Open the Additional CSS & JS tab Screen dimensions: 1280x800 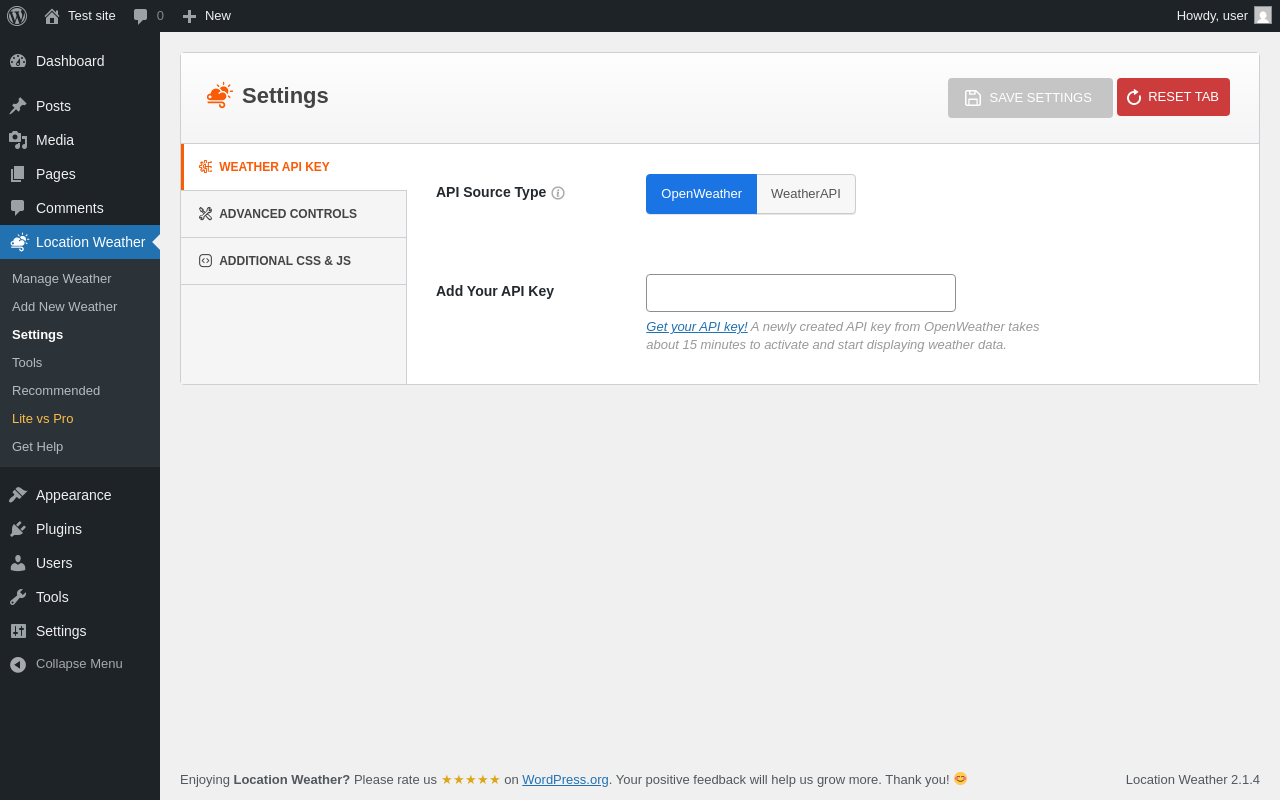coord(285,261)
